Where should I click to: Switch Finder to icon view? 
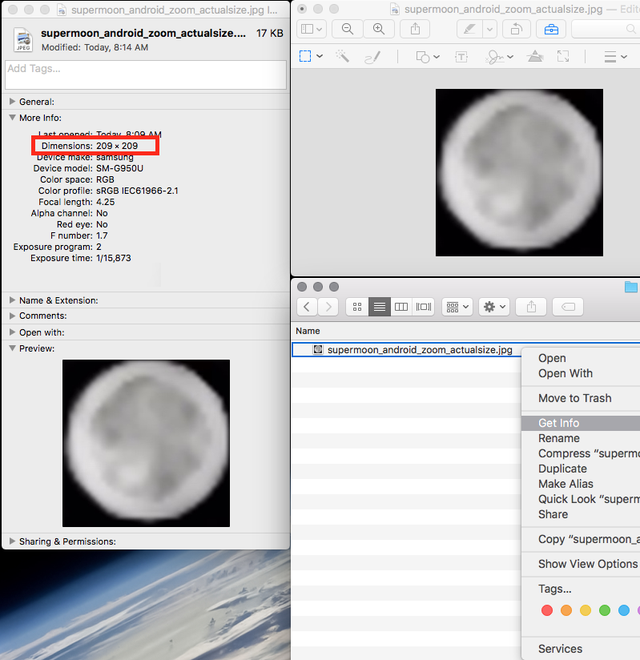pyautogui.click(x=356, y=307)
